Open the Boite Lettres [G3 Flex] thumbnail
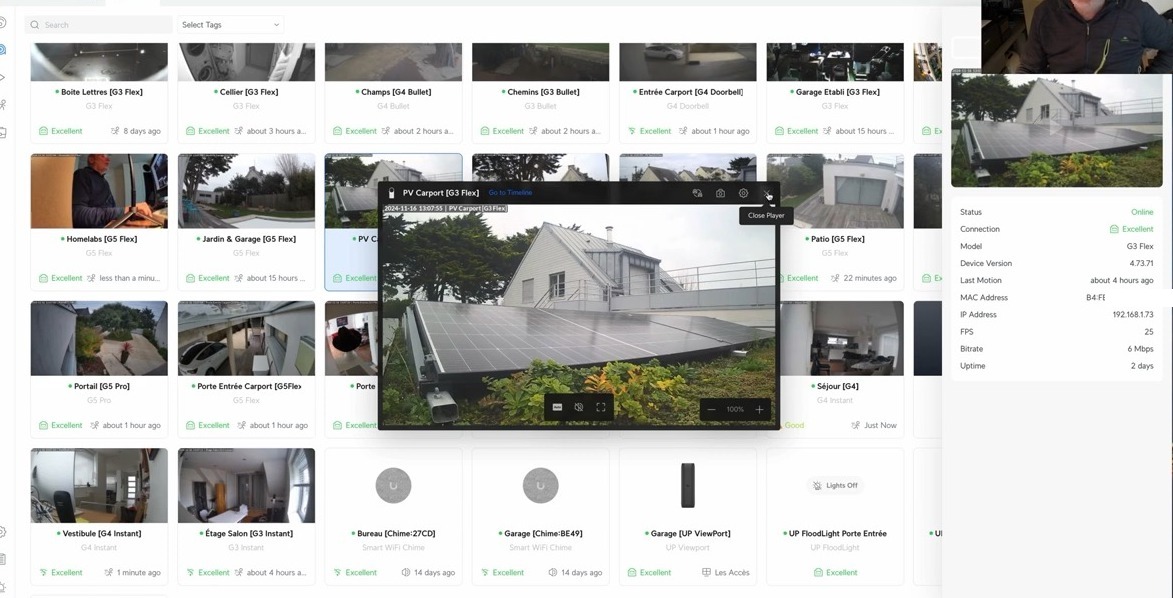Screen dimensions: 1173x598 (x=99, y=61)
